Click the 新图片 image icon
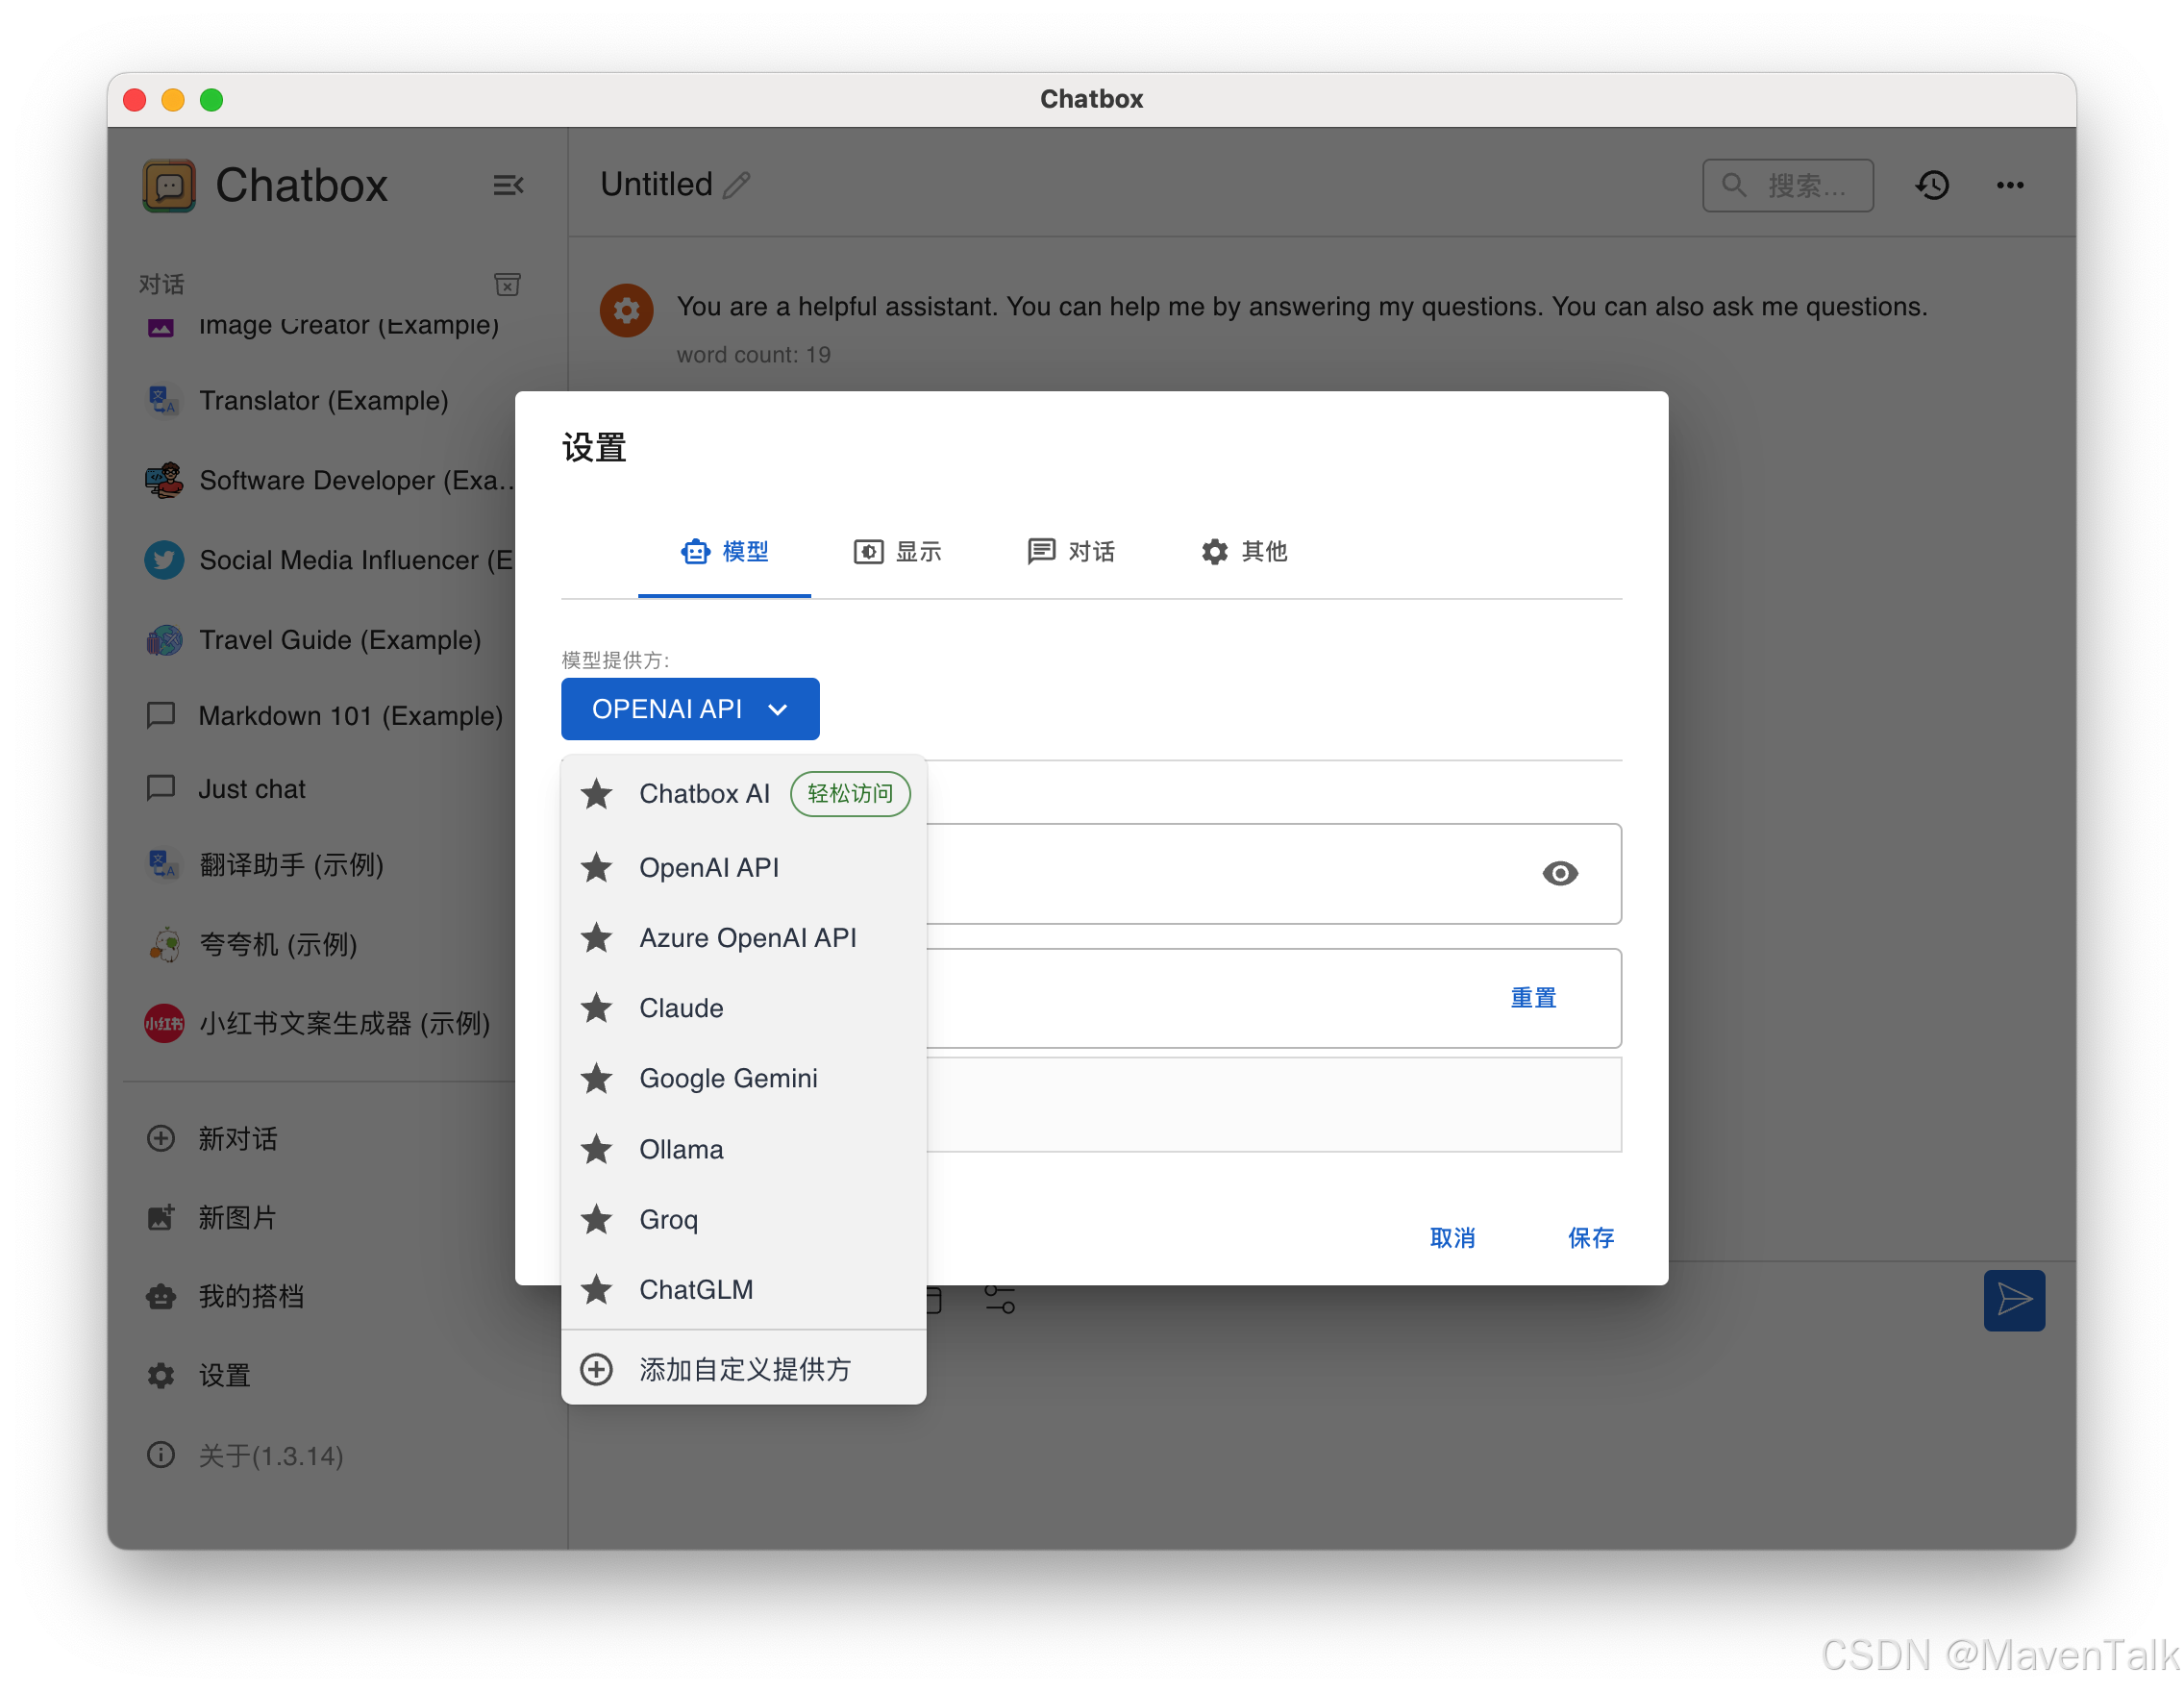 (x=161, y=1217)
